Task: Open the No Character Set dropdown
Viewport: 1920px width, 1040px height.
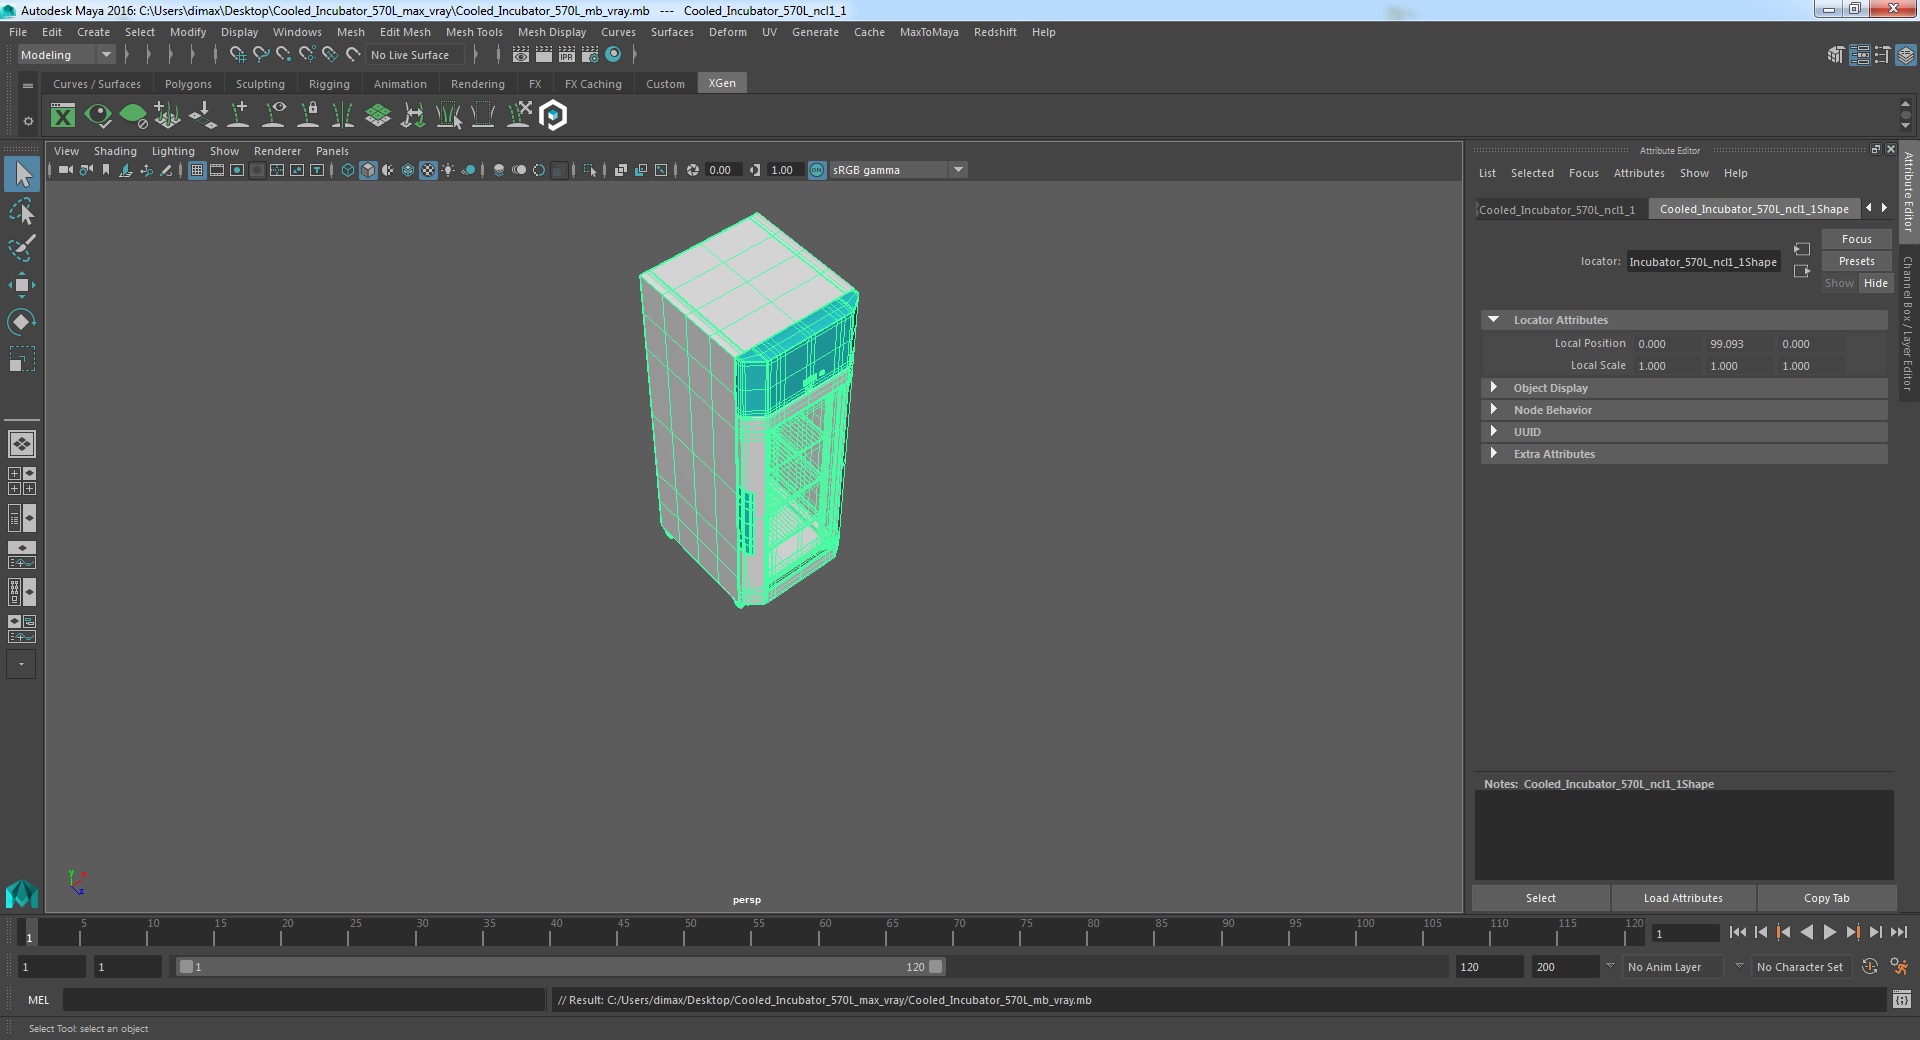Action: (x=1800, y=967)
